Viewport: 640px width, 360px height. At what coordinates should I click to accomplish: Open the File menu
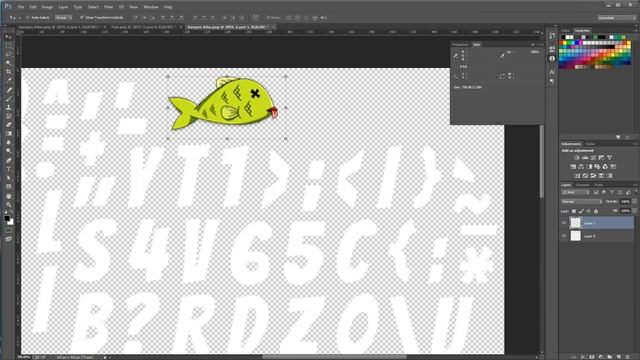(x=20, y=7)
